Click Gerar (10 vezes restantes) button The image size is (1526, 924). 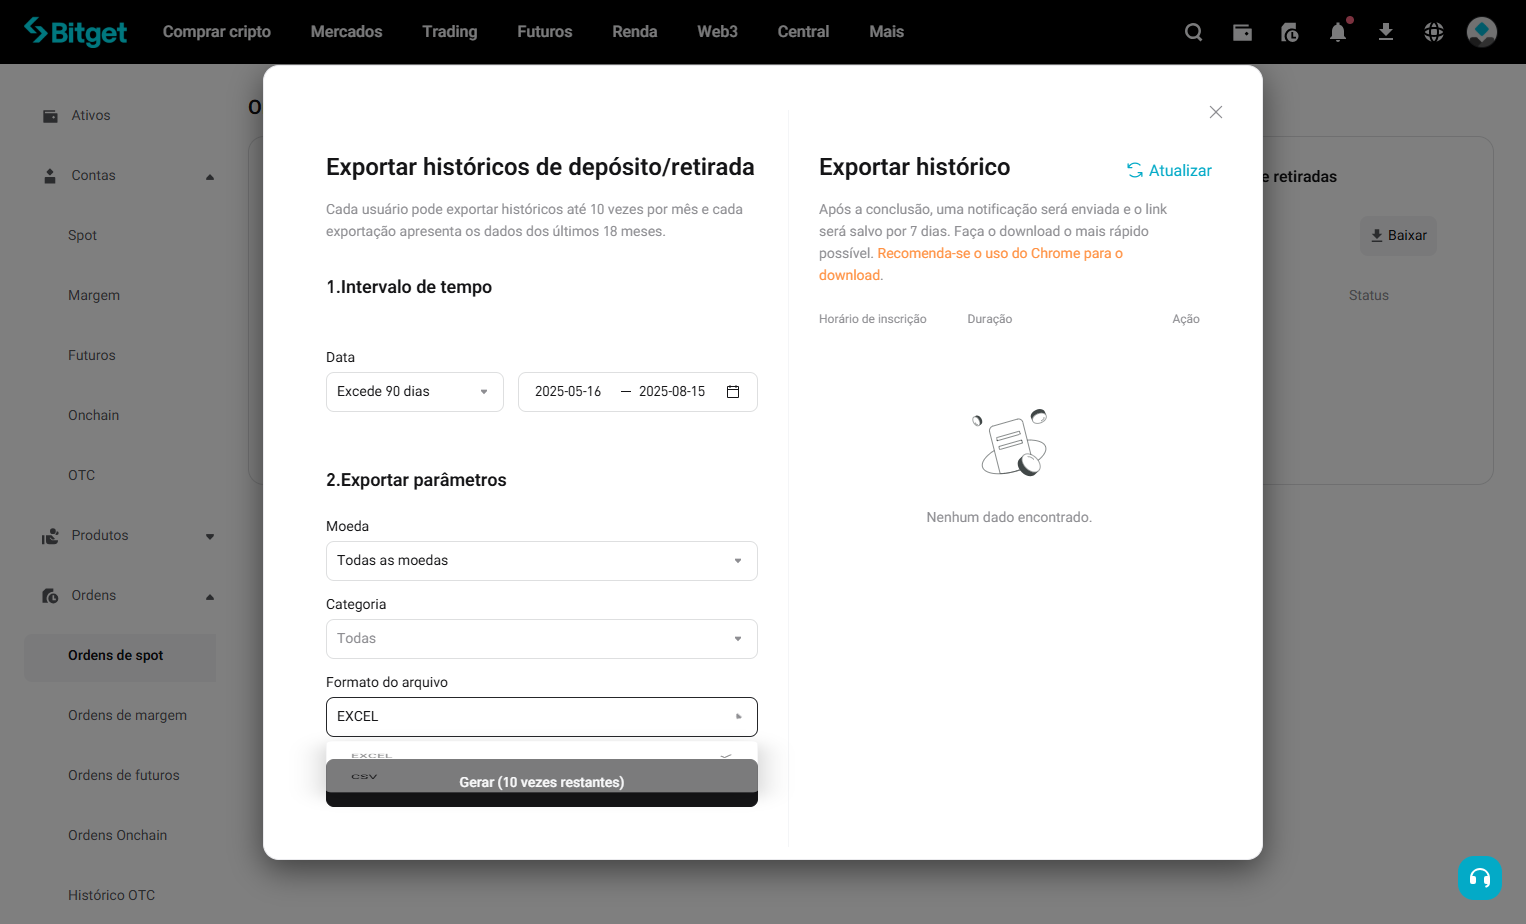pyautogui.click(x=542, y=783)
